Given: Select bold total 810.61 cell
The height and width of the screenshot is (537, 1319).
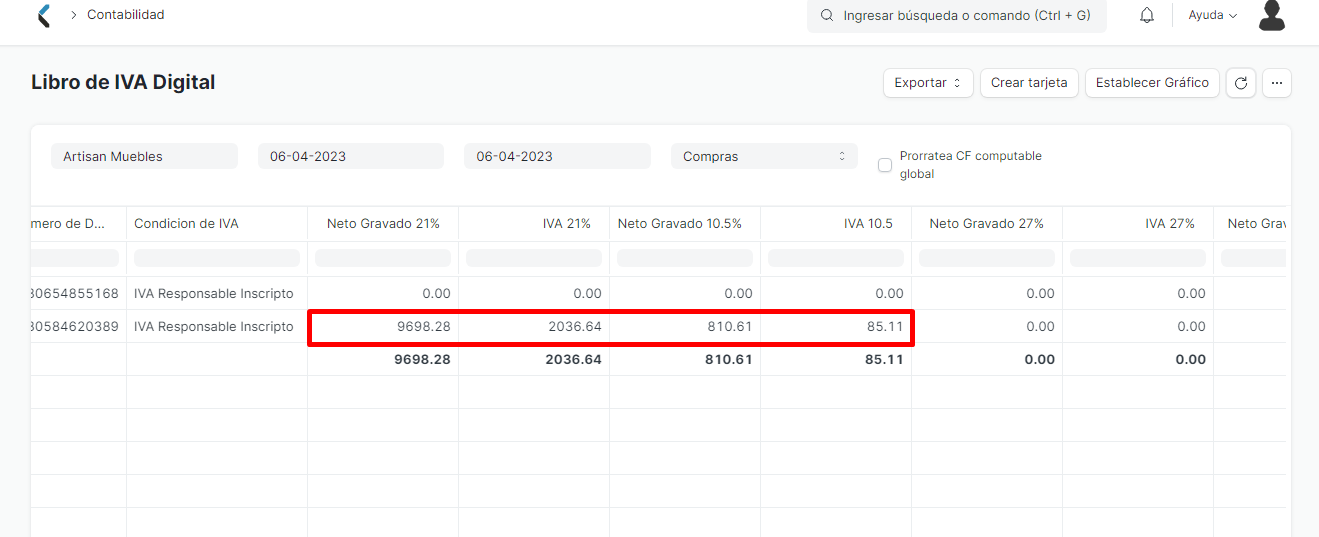Looking at the screenshot, I should [x=685, y=359].
